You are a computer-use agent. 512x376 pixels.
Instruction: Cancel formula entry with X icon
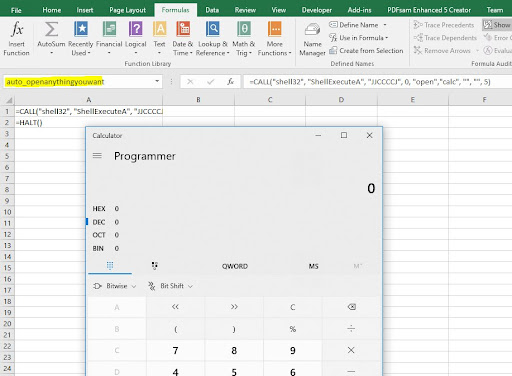190,82
